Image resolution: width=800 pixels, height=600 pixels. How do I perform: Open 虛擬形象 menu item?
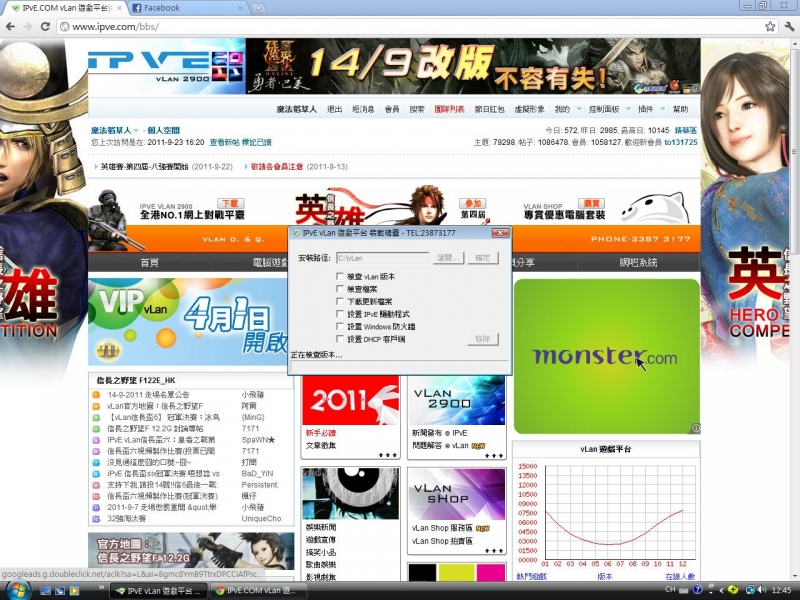click(529, 109)
